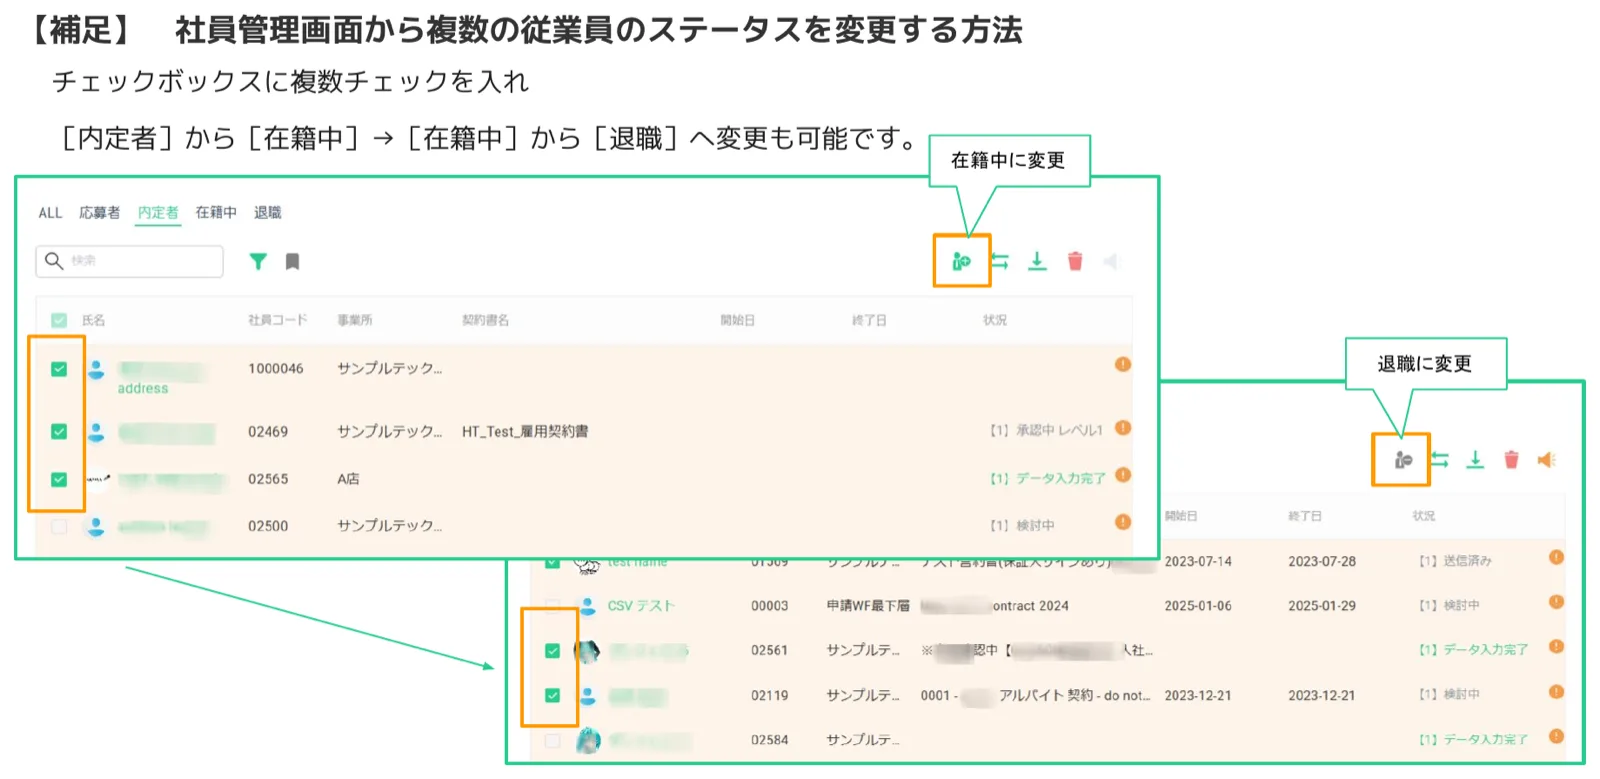Viewport: 1600px width, 779px height.
Task: Click orange alert icon in row 02119
Action: click(x=1556, y=691)
